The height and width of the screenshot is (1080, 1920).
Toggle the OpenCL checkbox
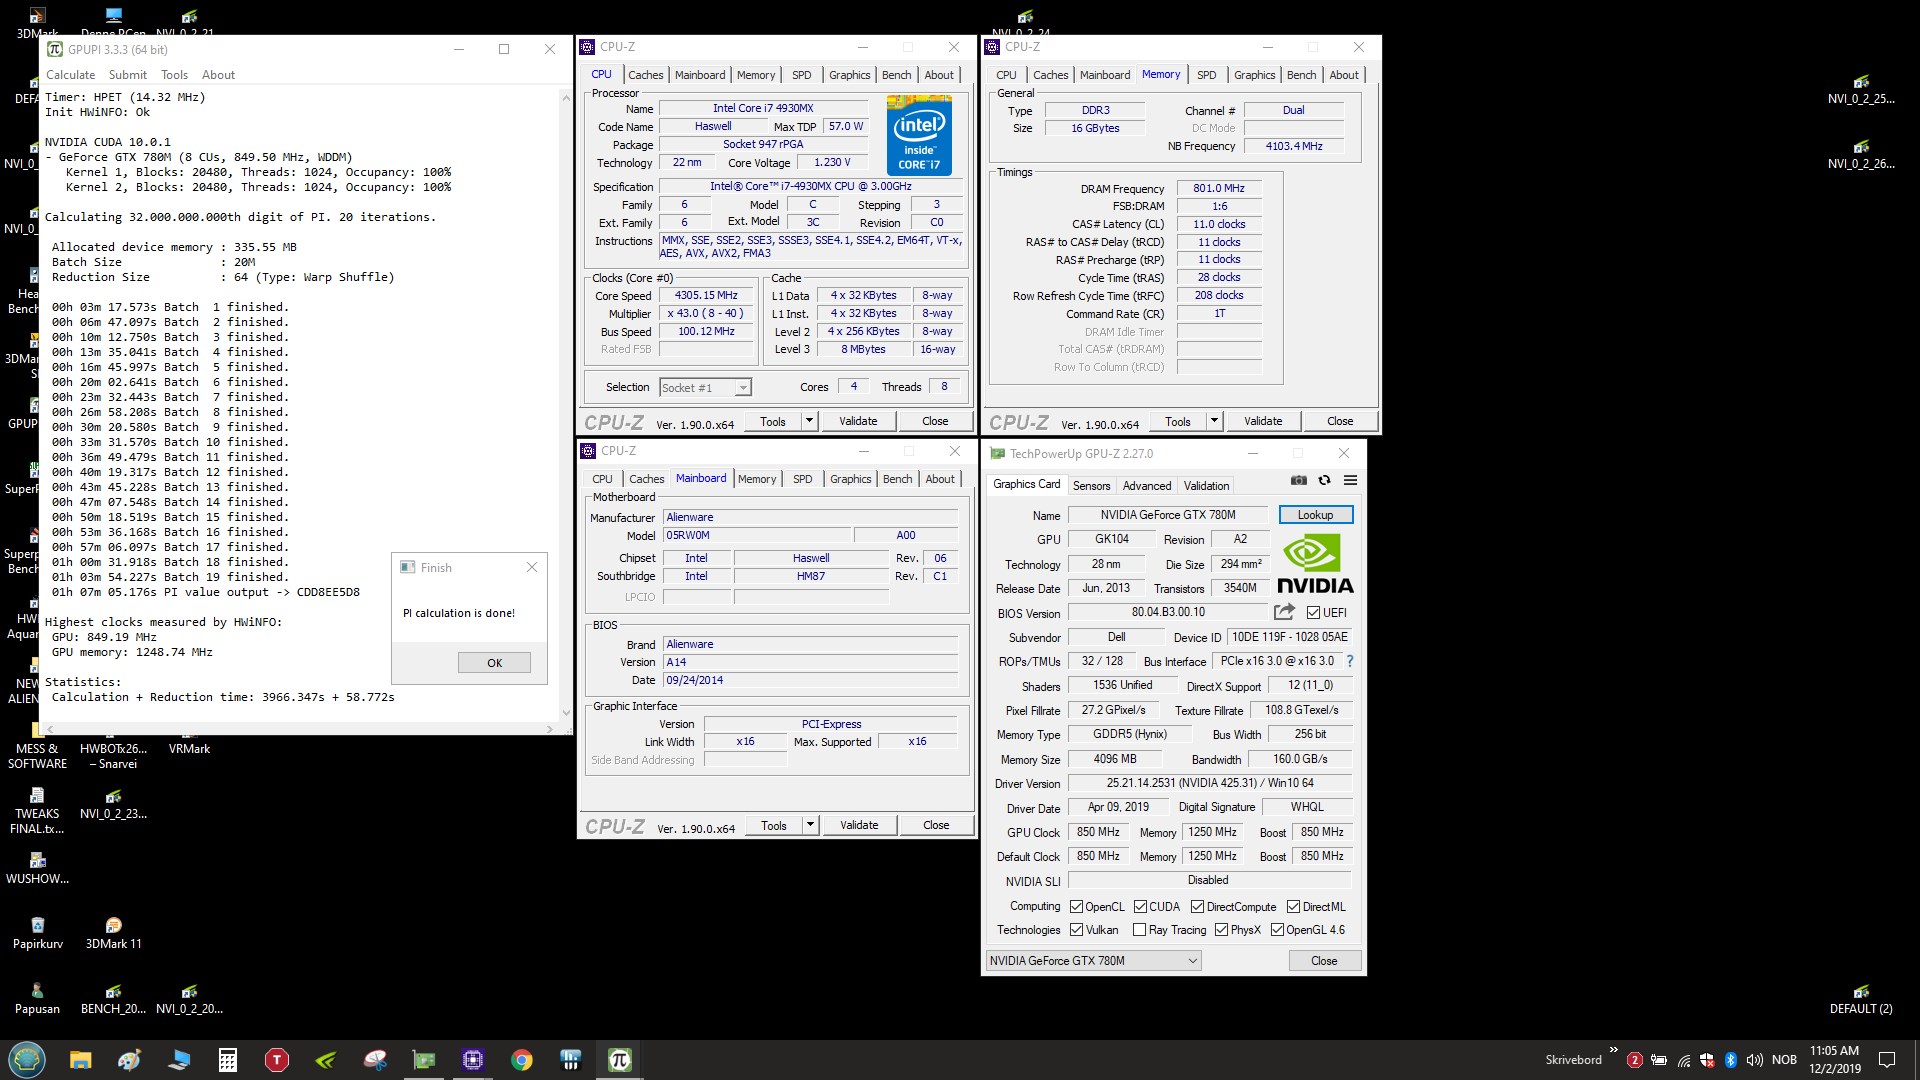pyautogui.click(x=1076, y=907)
